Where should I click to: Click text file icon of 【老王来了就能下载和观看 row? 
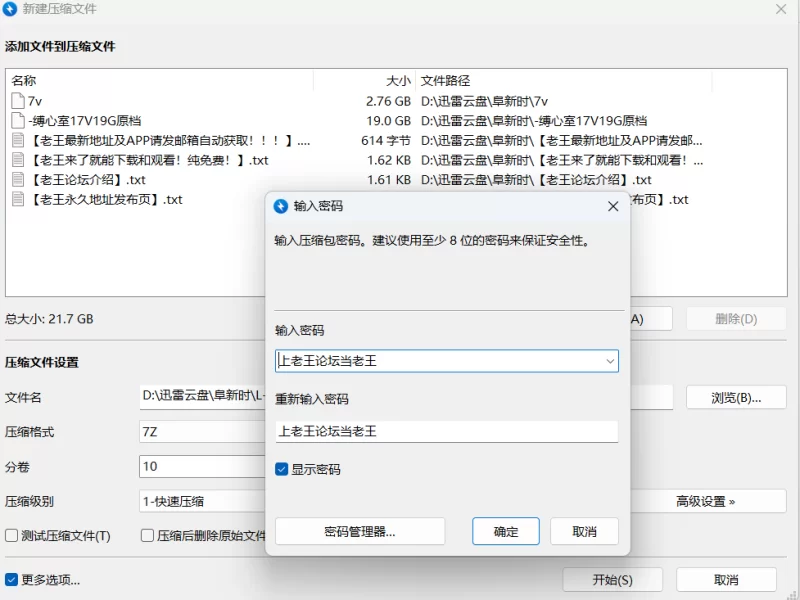pyautogui.click(x=18, y=160)
